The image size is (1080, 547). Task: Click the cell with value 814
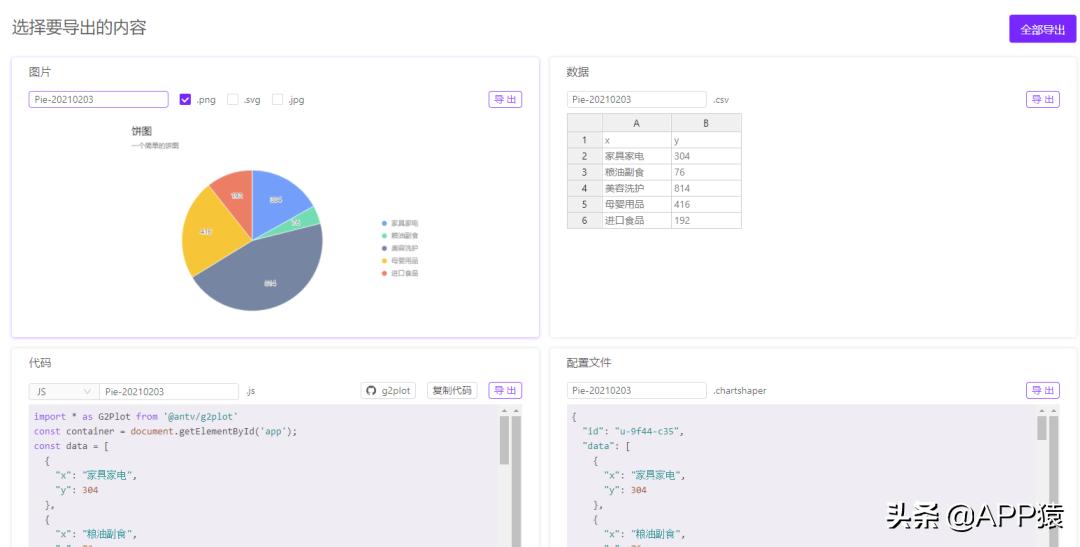(x=706, y=188)
